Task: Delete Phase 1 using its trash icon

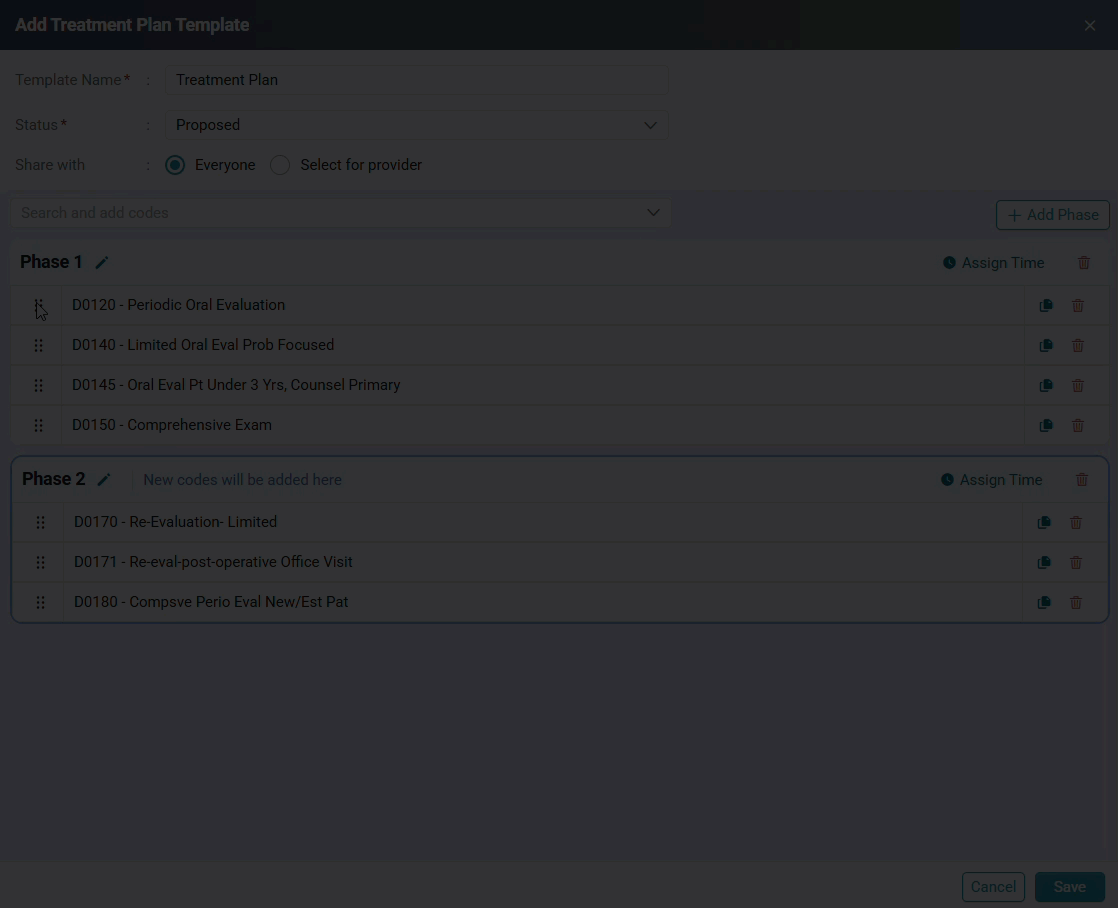Action: tap(1084, 262)
